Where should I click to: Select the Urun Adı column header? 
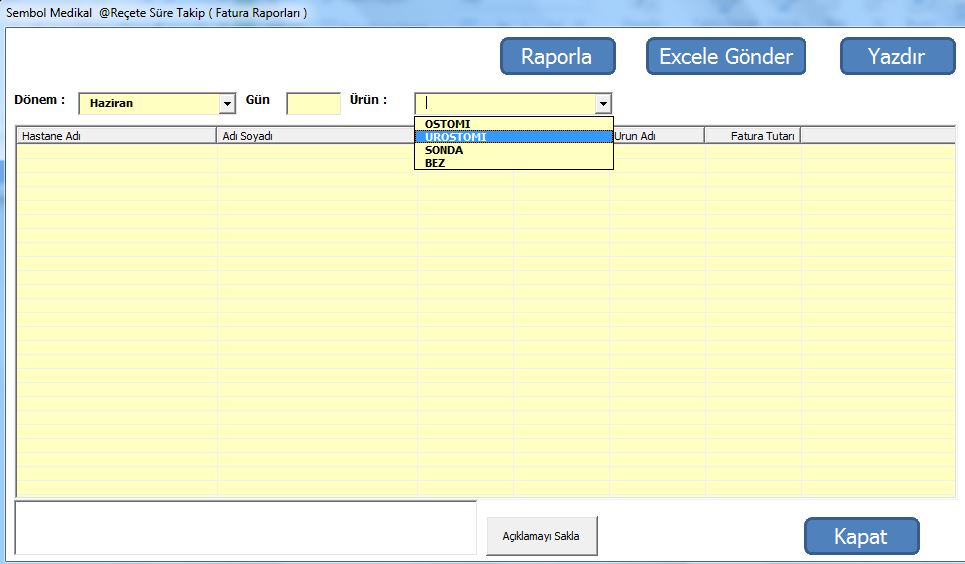point(658,136)
